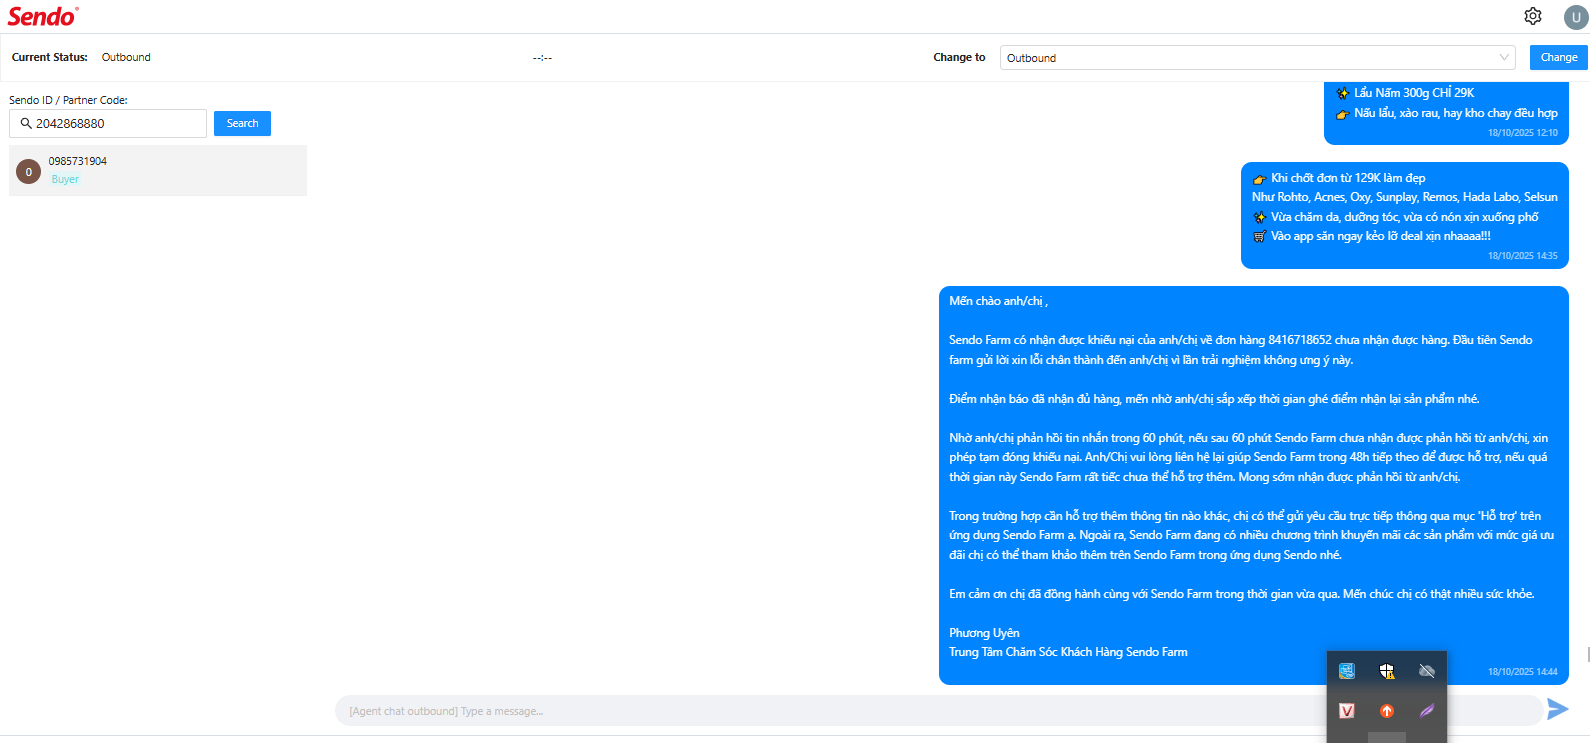1590x743 pixels.
Task: Click the Change status button
Action: click(1559, 58)
